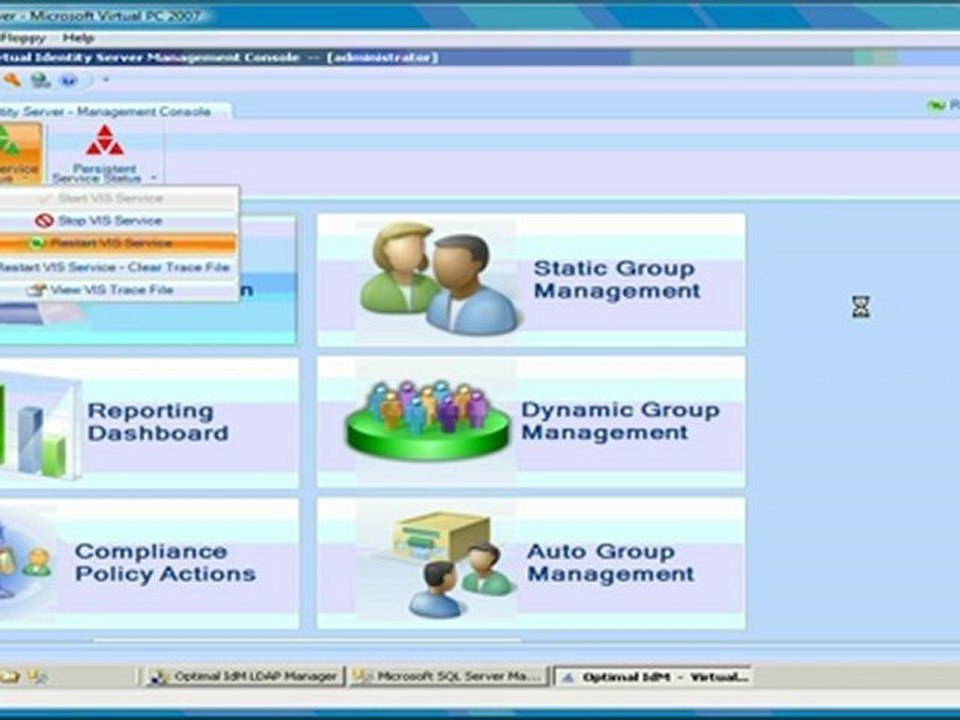
Task: Click the green refresh icon at top right
Action: 936,107
